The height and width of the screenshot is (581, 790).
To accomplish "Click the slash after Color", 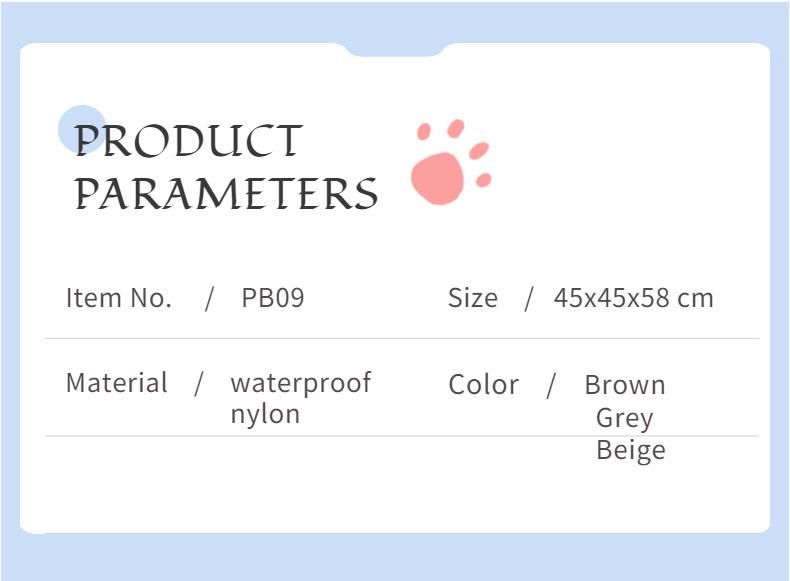I will 551,385.
